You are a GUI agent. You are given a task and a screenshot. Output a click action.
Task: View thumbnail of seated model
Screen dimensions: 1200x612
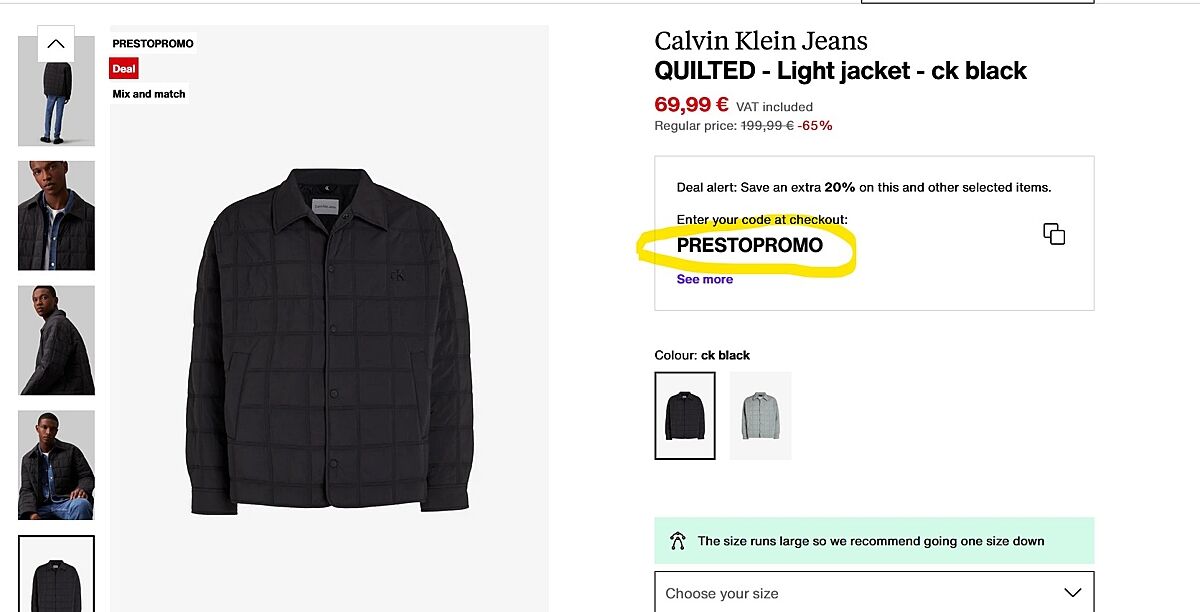[56, 465]
